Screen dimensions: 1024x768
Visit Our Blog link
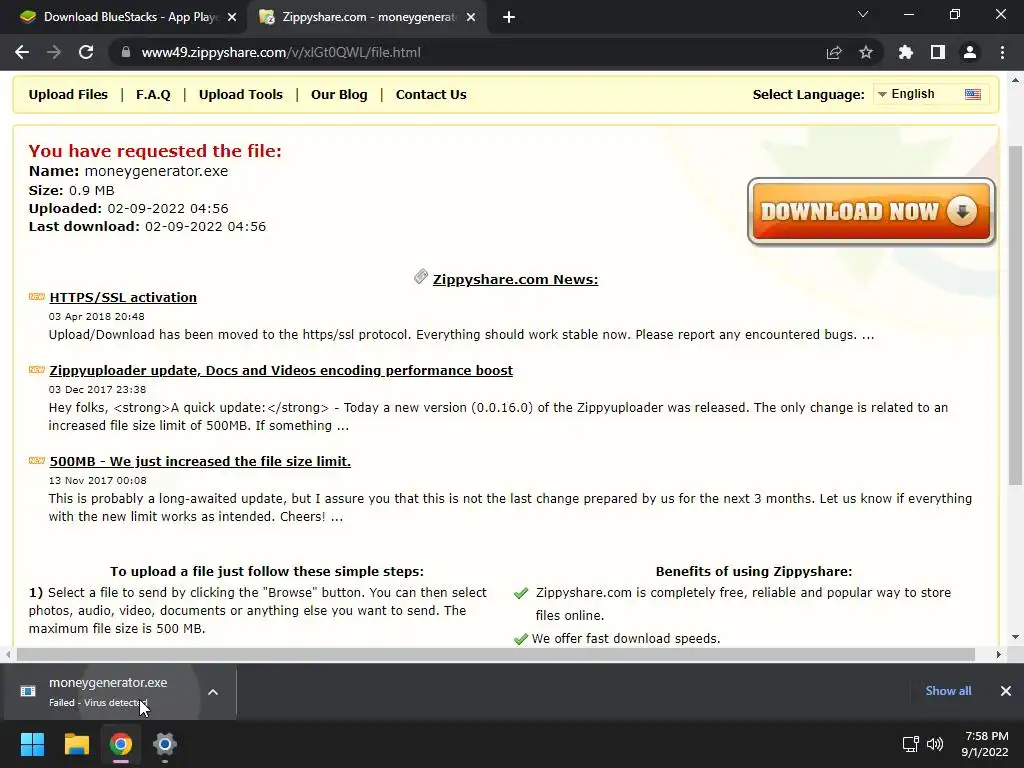click(339, 95)
